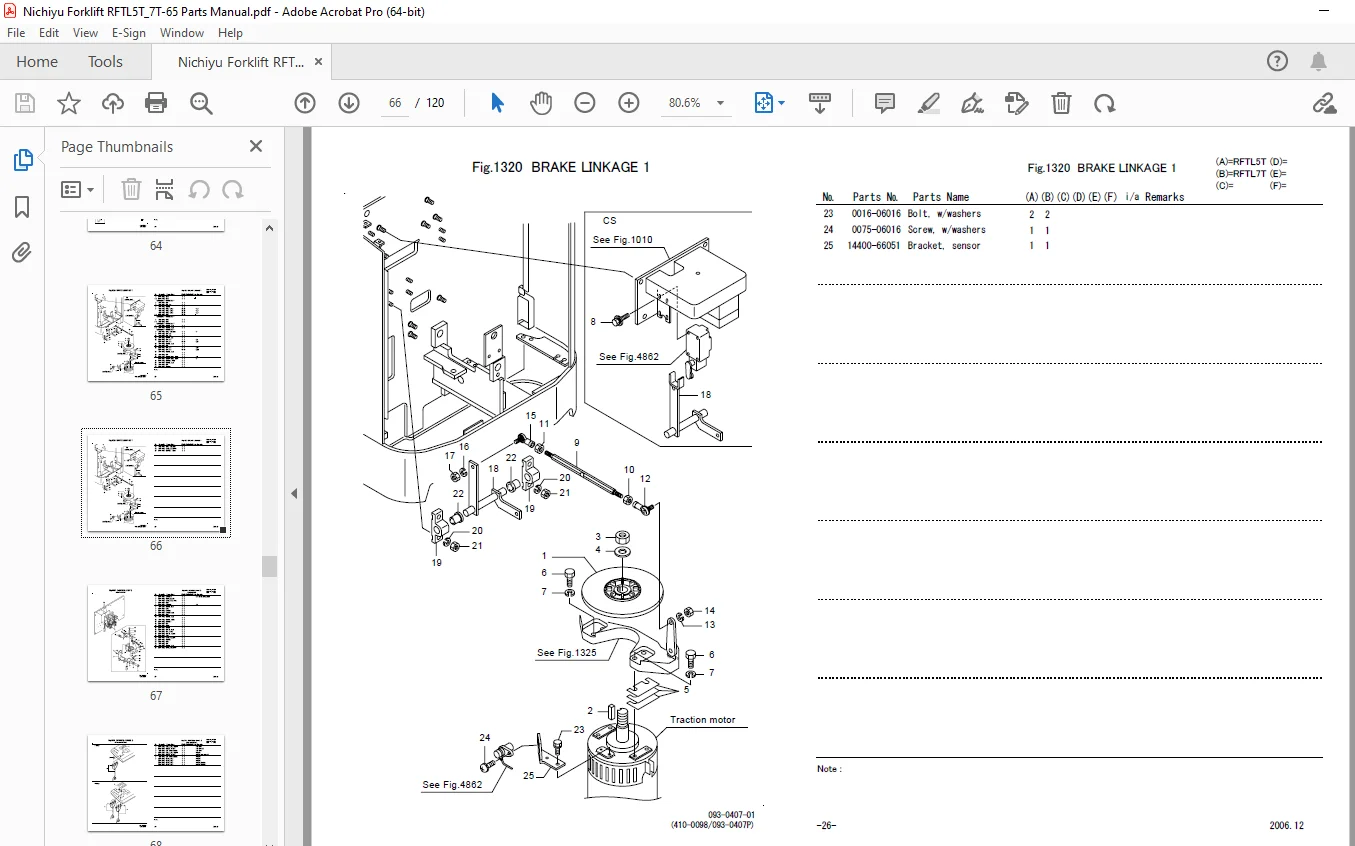The height and width of the screenshot is (846, 1355).
Task: Open the View menu
Action: 85,33
